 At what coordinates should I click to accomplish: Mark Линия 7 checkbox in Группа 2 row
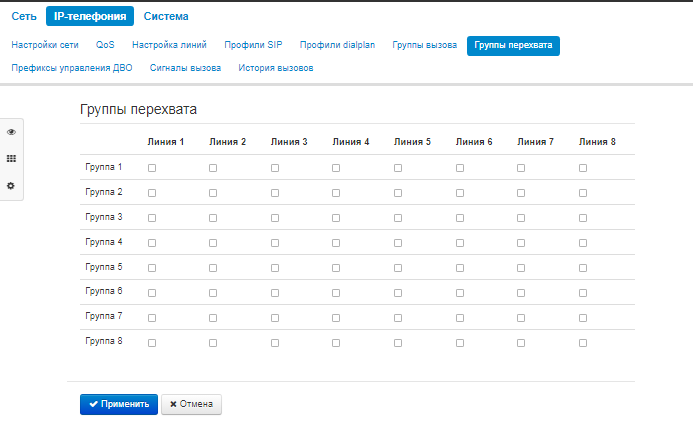(x=521, y=192)
